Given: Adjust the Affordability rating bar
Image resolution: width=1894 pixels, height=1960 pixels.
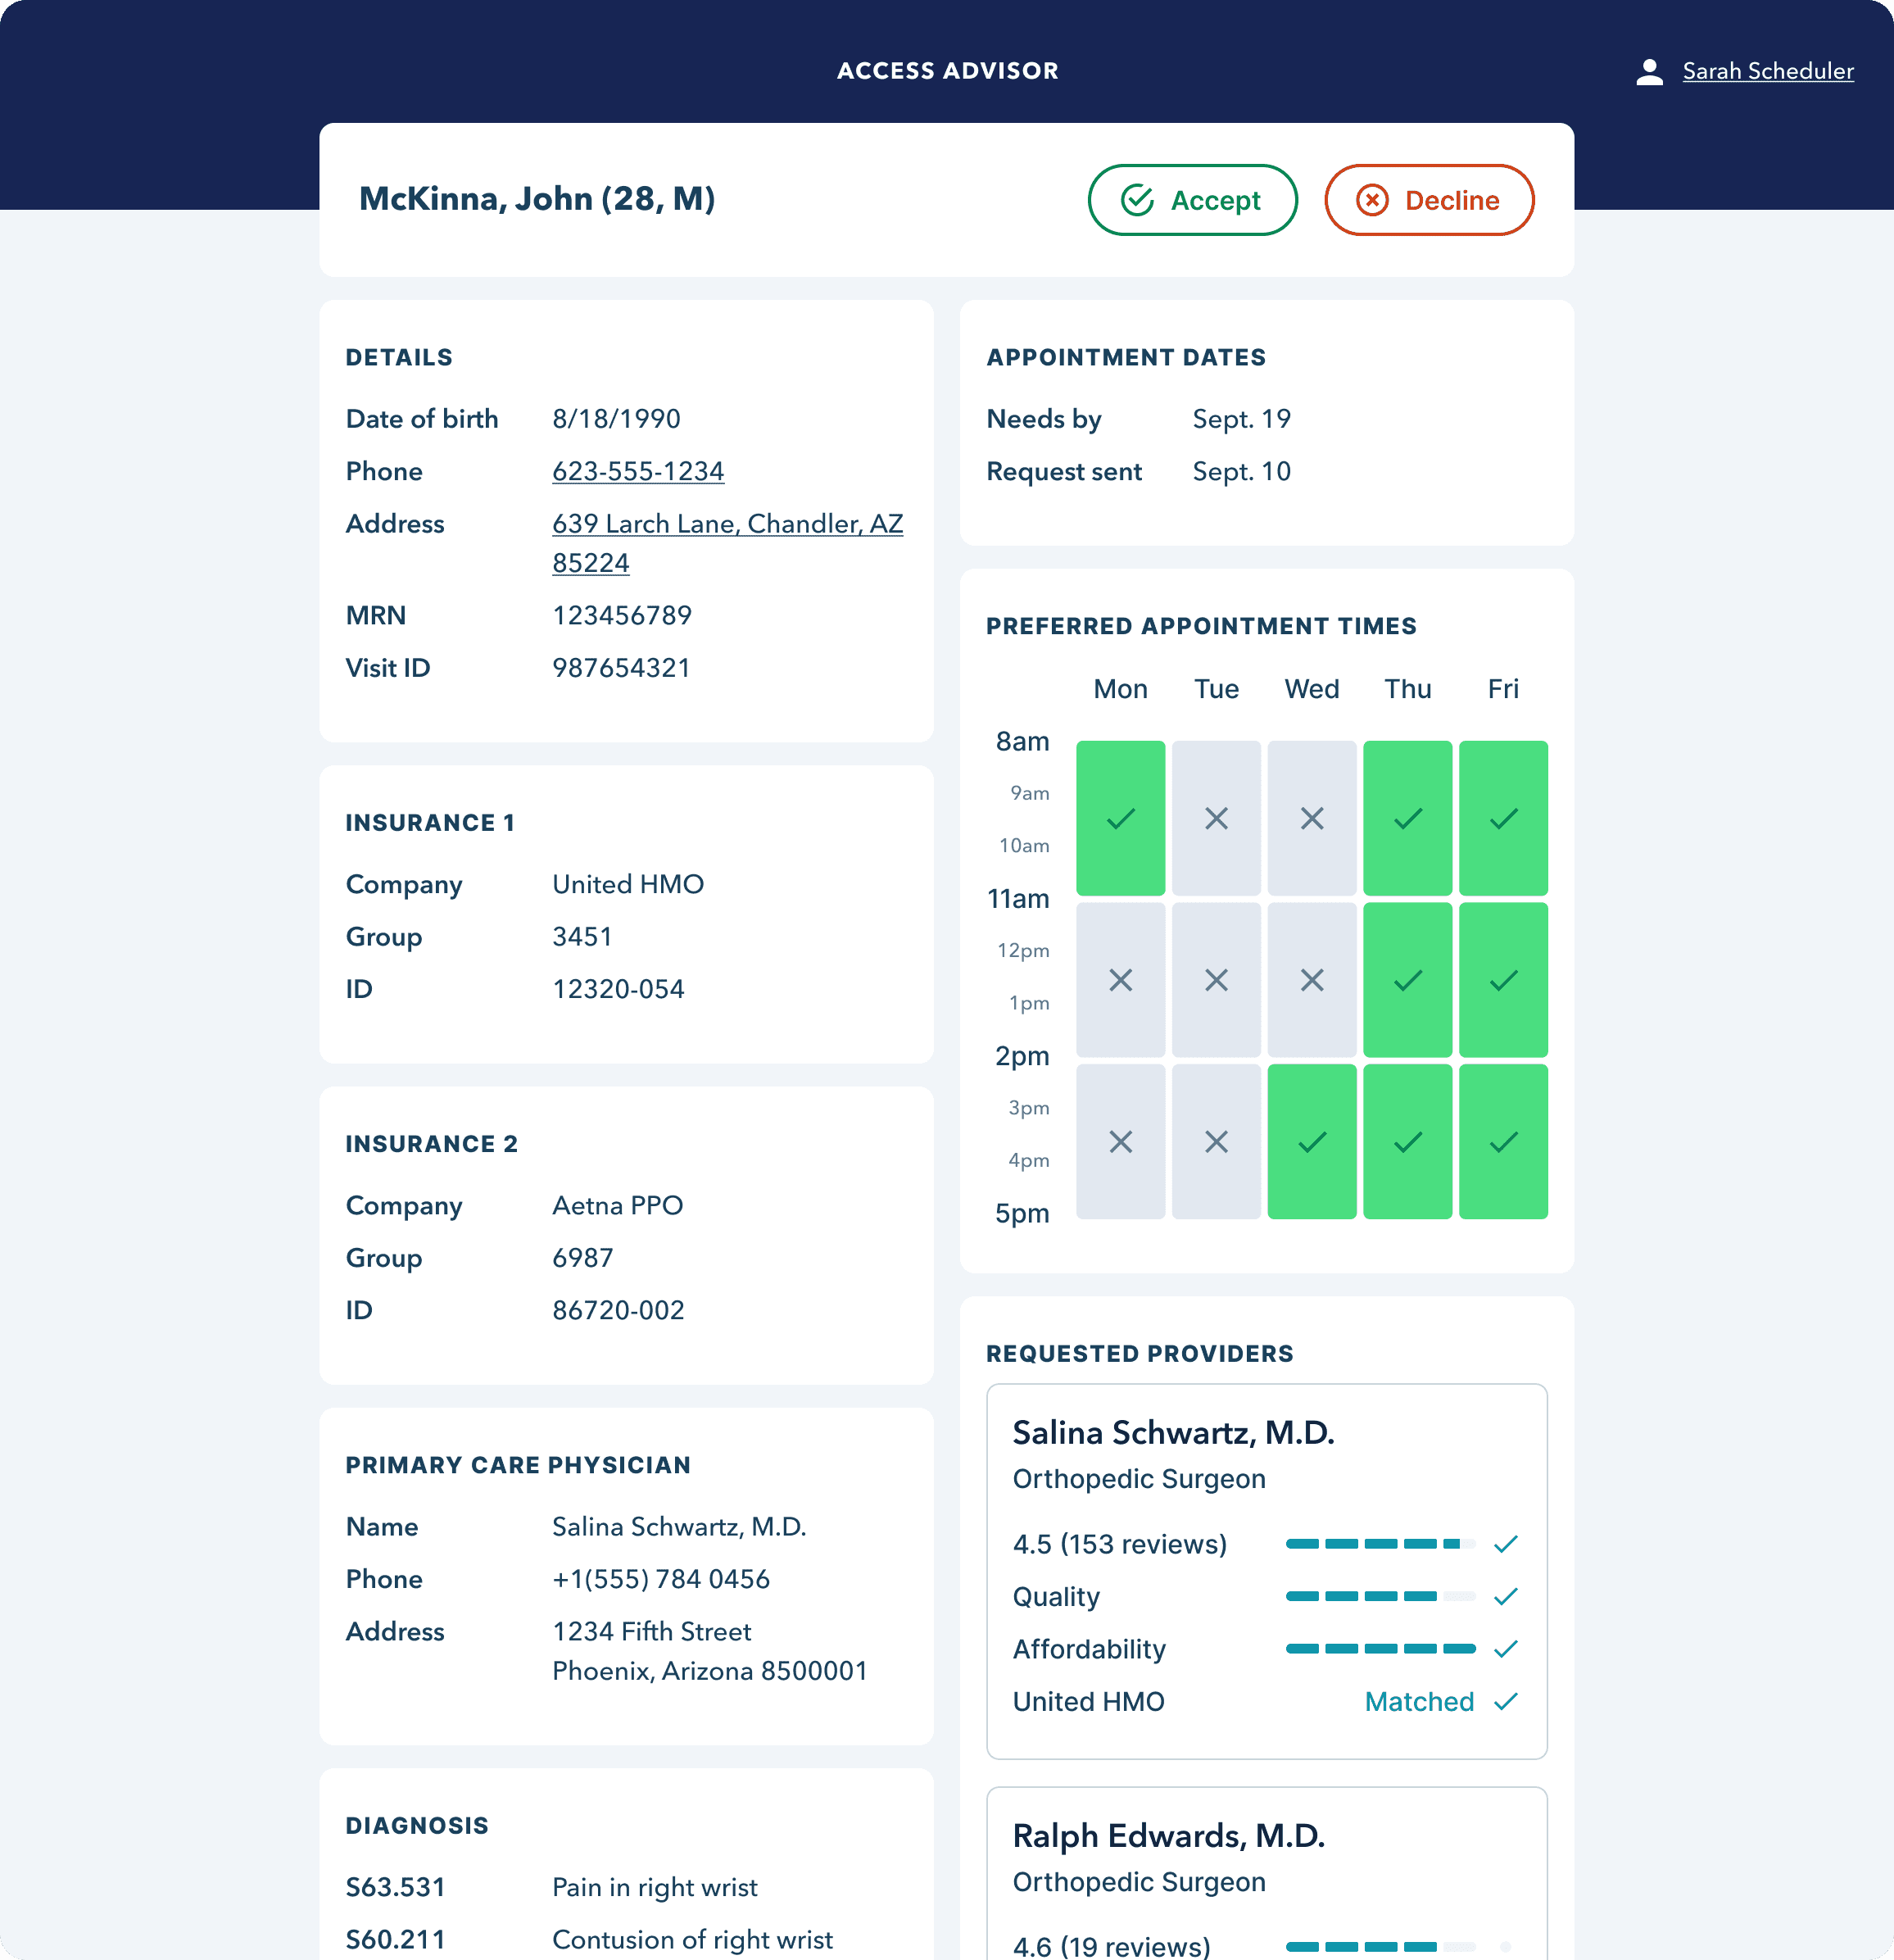Looking at the screenshot, I should [1380, 1648].
